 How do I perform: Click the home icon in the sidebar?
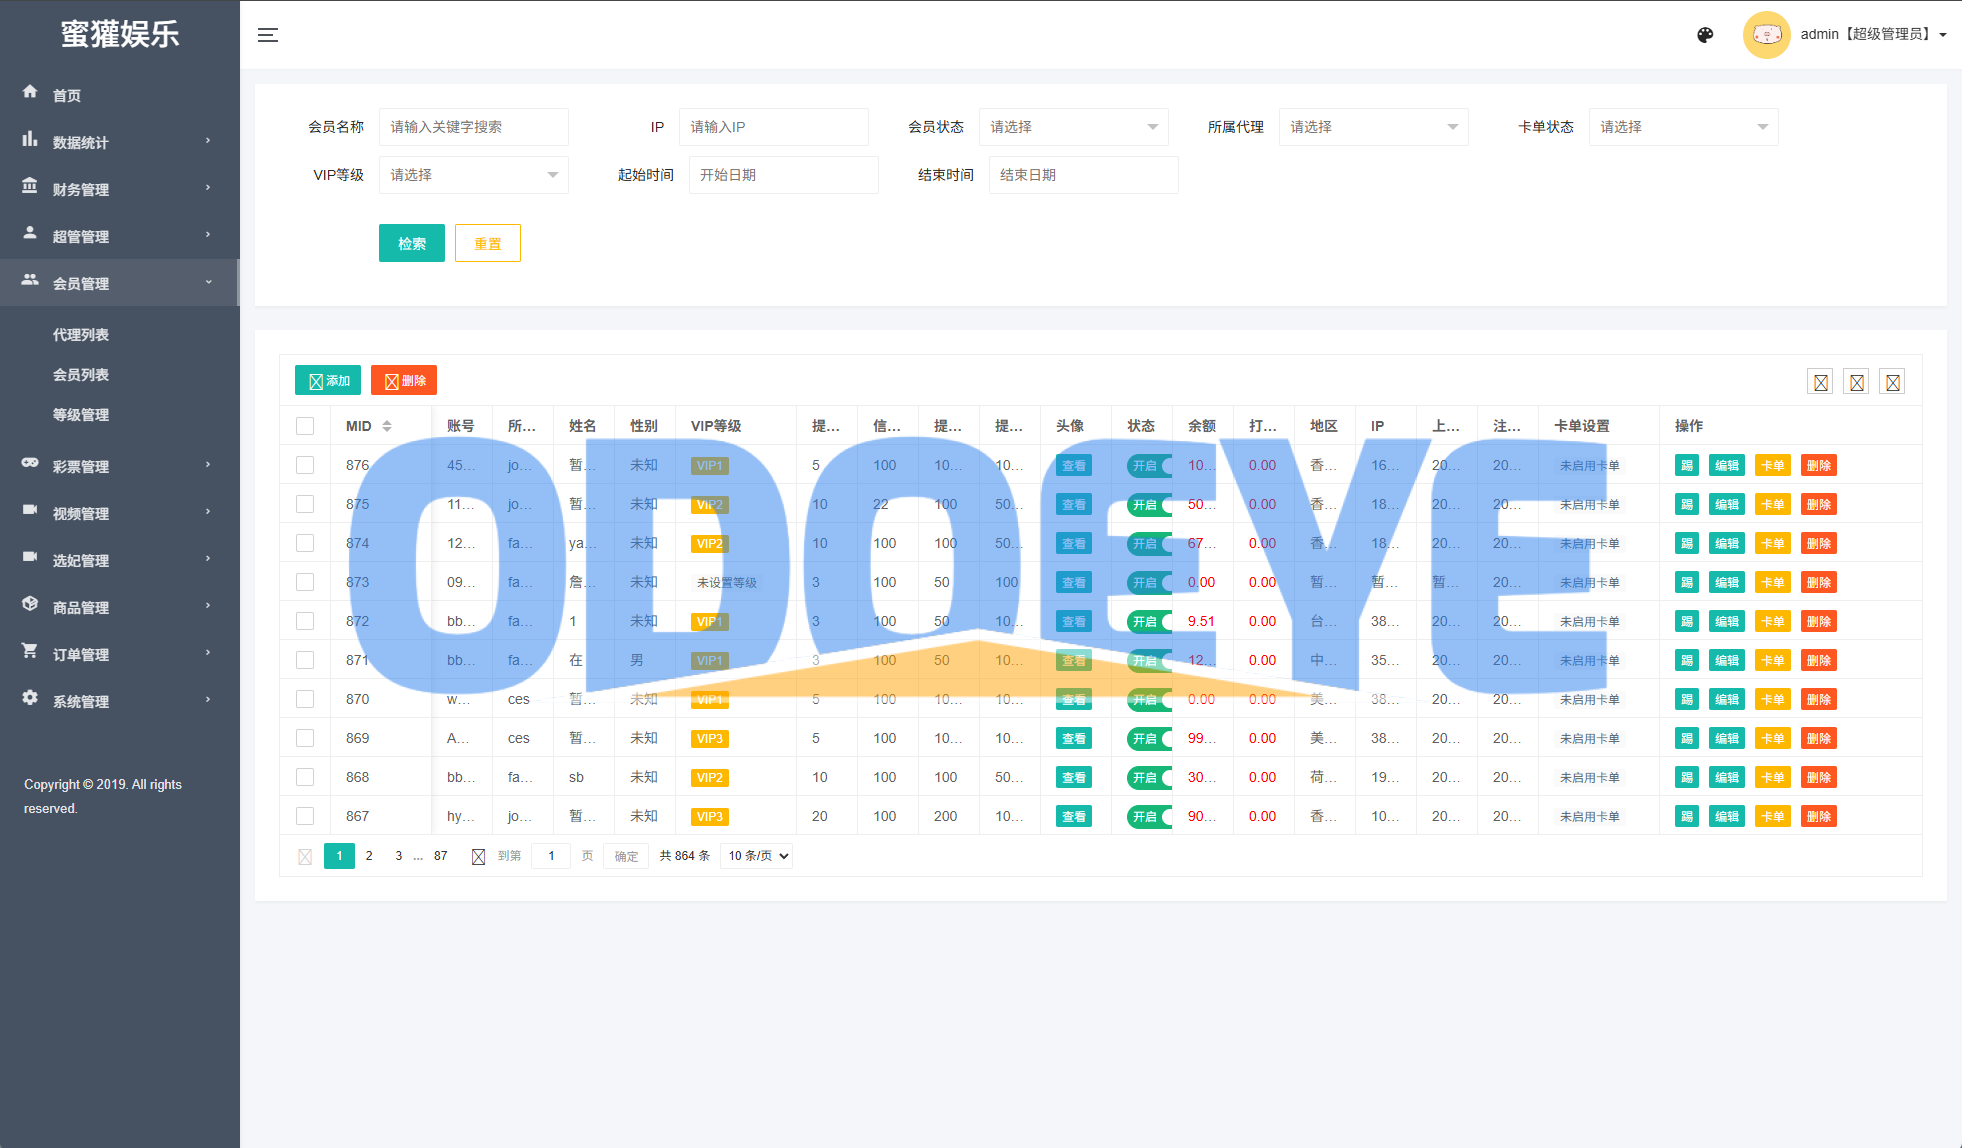(30, 92)
